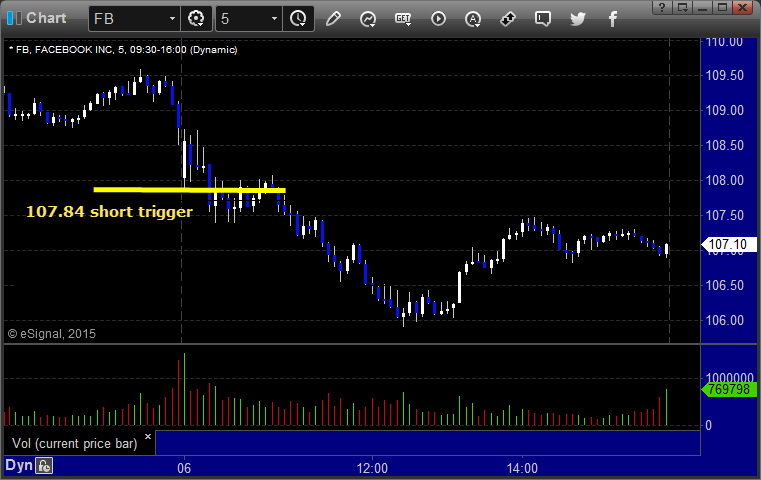Click the tallest green volume bar

(184, 389)
